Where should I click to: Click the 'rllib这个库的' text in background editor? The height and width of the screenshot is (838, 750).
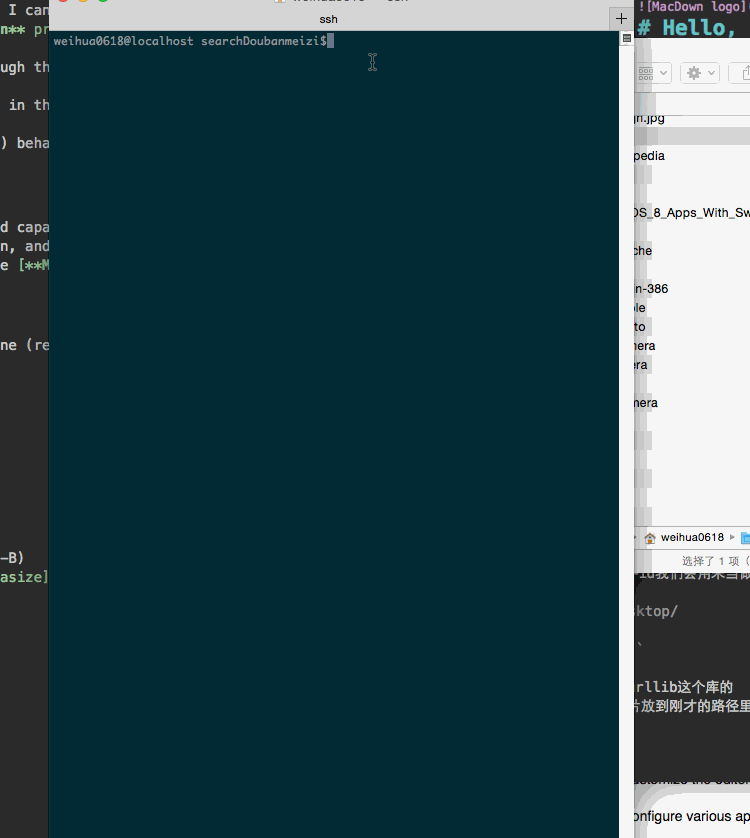coord(683,687)
